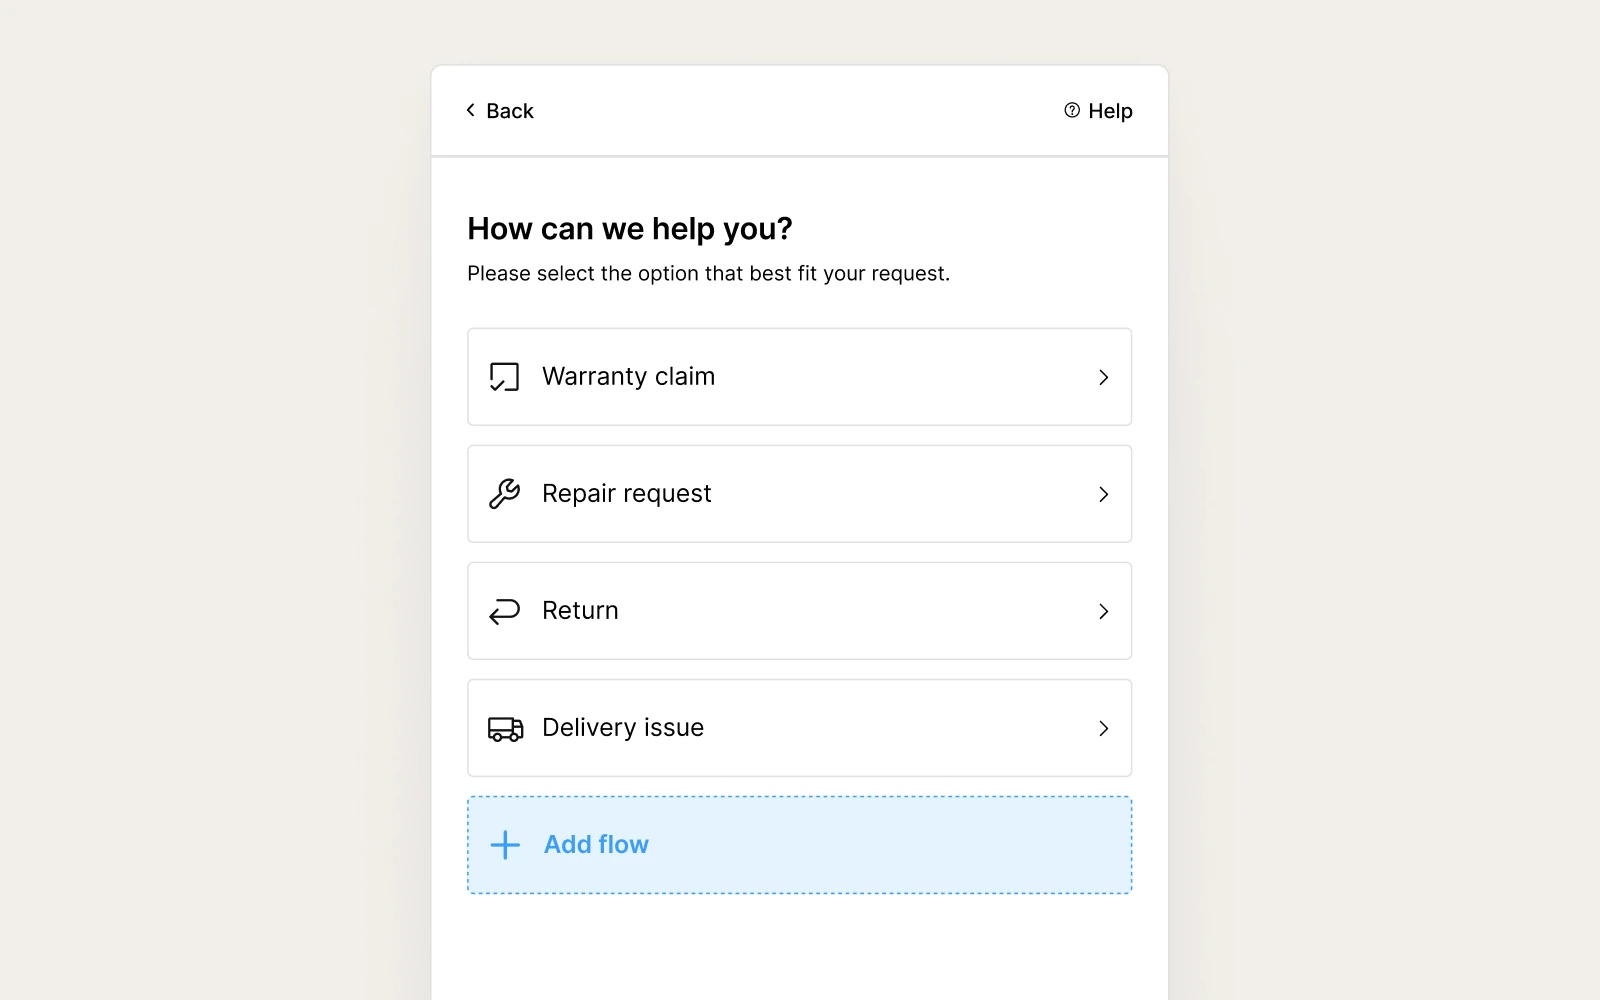Click the question mark Help icon
Image resolution: width=1600 pixels, height=1000 pixels.
click(1072, 110)
